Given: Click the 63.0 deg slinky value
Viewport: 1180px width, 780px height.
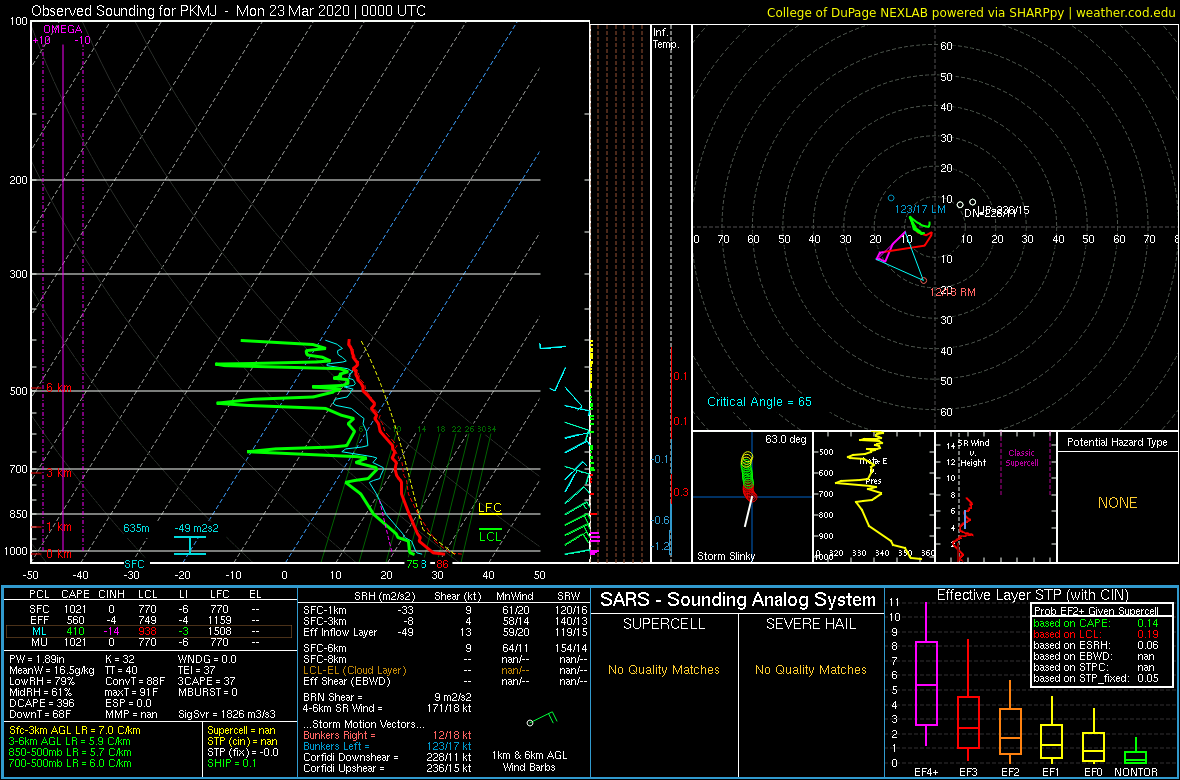Looking at the screenshot, I should coord(784,439).
